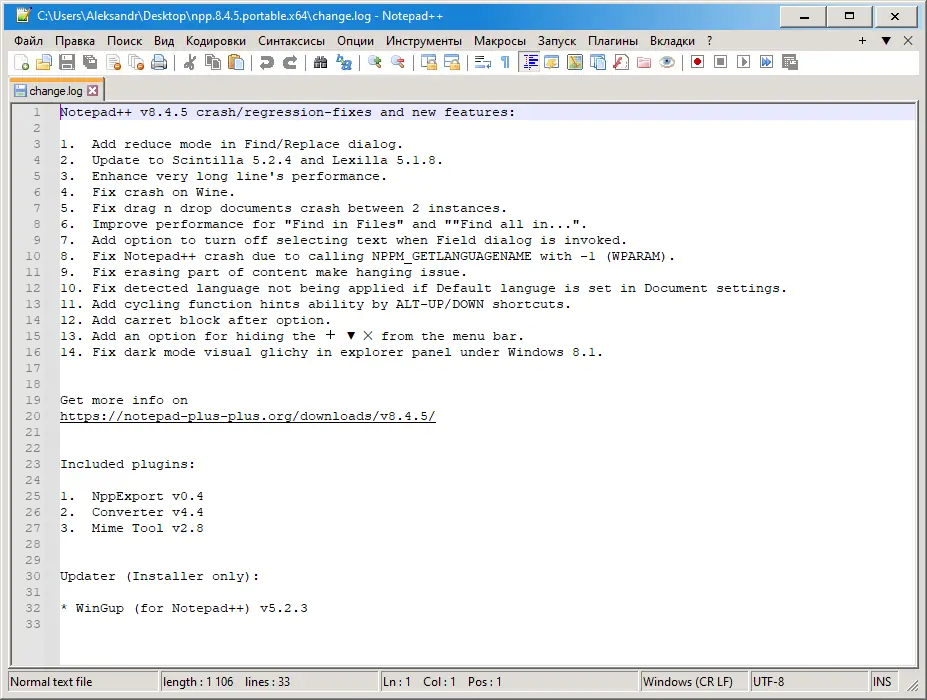This screenshot has width=927, height=700.
Task: Toggle indent guide toolbar button
Action: click(x=529, y=62)
